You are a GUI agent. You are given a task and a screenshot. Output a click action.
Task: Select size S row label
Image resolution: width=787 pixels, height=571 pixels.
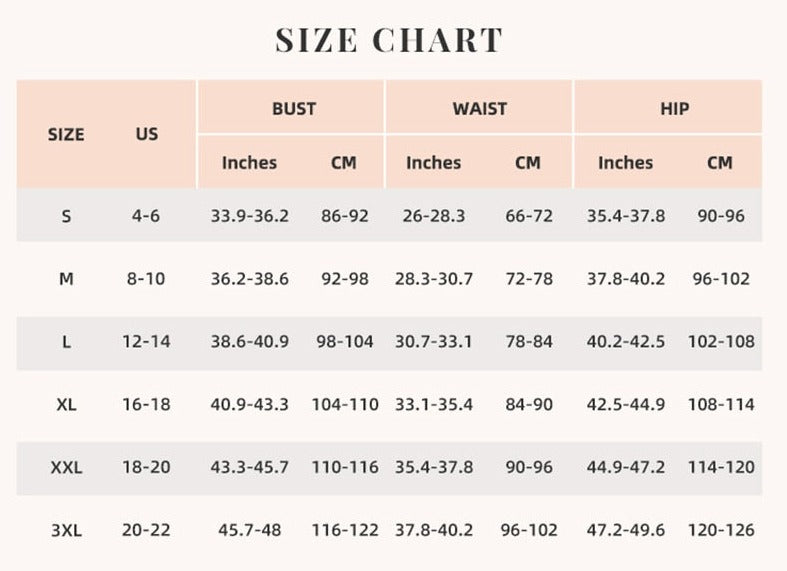(x=66, y=216)
